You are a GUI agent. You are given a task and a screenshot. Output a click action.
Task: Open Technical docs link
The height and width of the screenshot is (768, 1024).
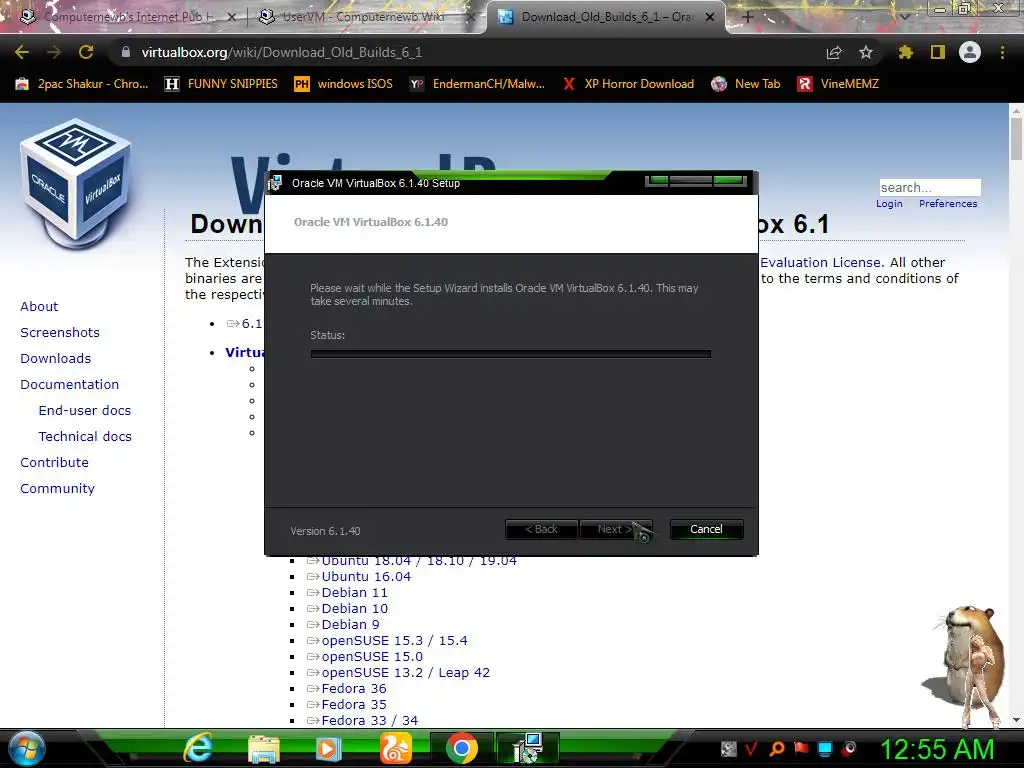point(85,437)
